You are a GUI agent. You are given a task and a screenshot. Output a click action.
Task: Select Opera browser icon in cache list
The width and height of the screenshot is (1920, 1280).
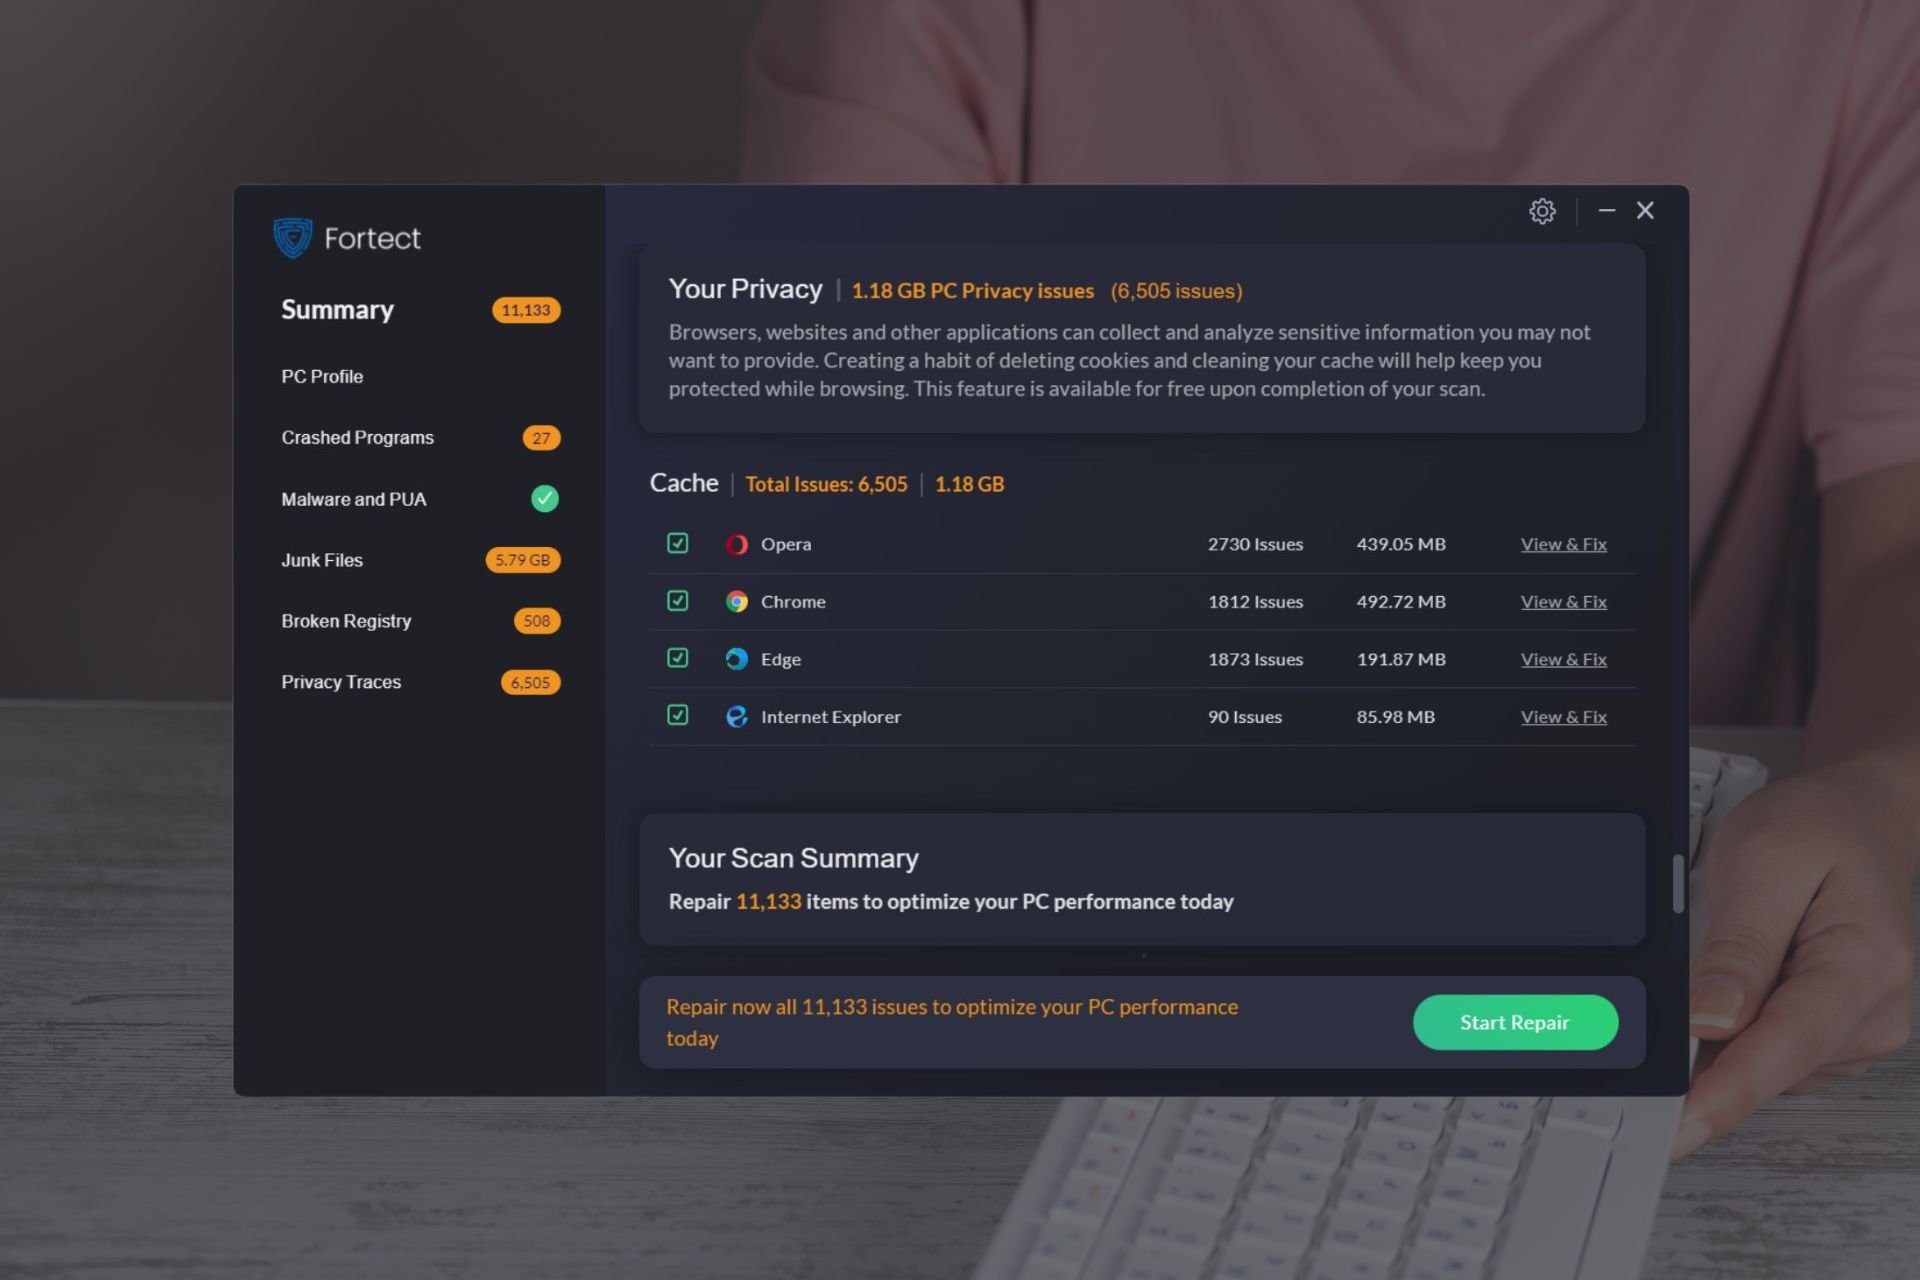(736, 543)
